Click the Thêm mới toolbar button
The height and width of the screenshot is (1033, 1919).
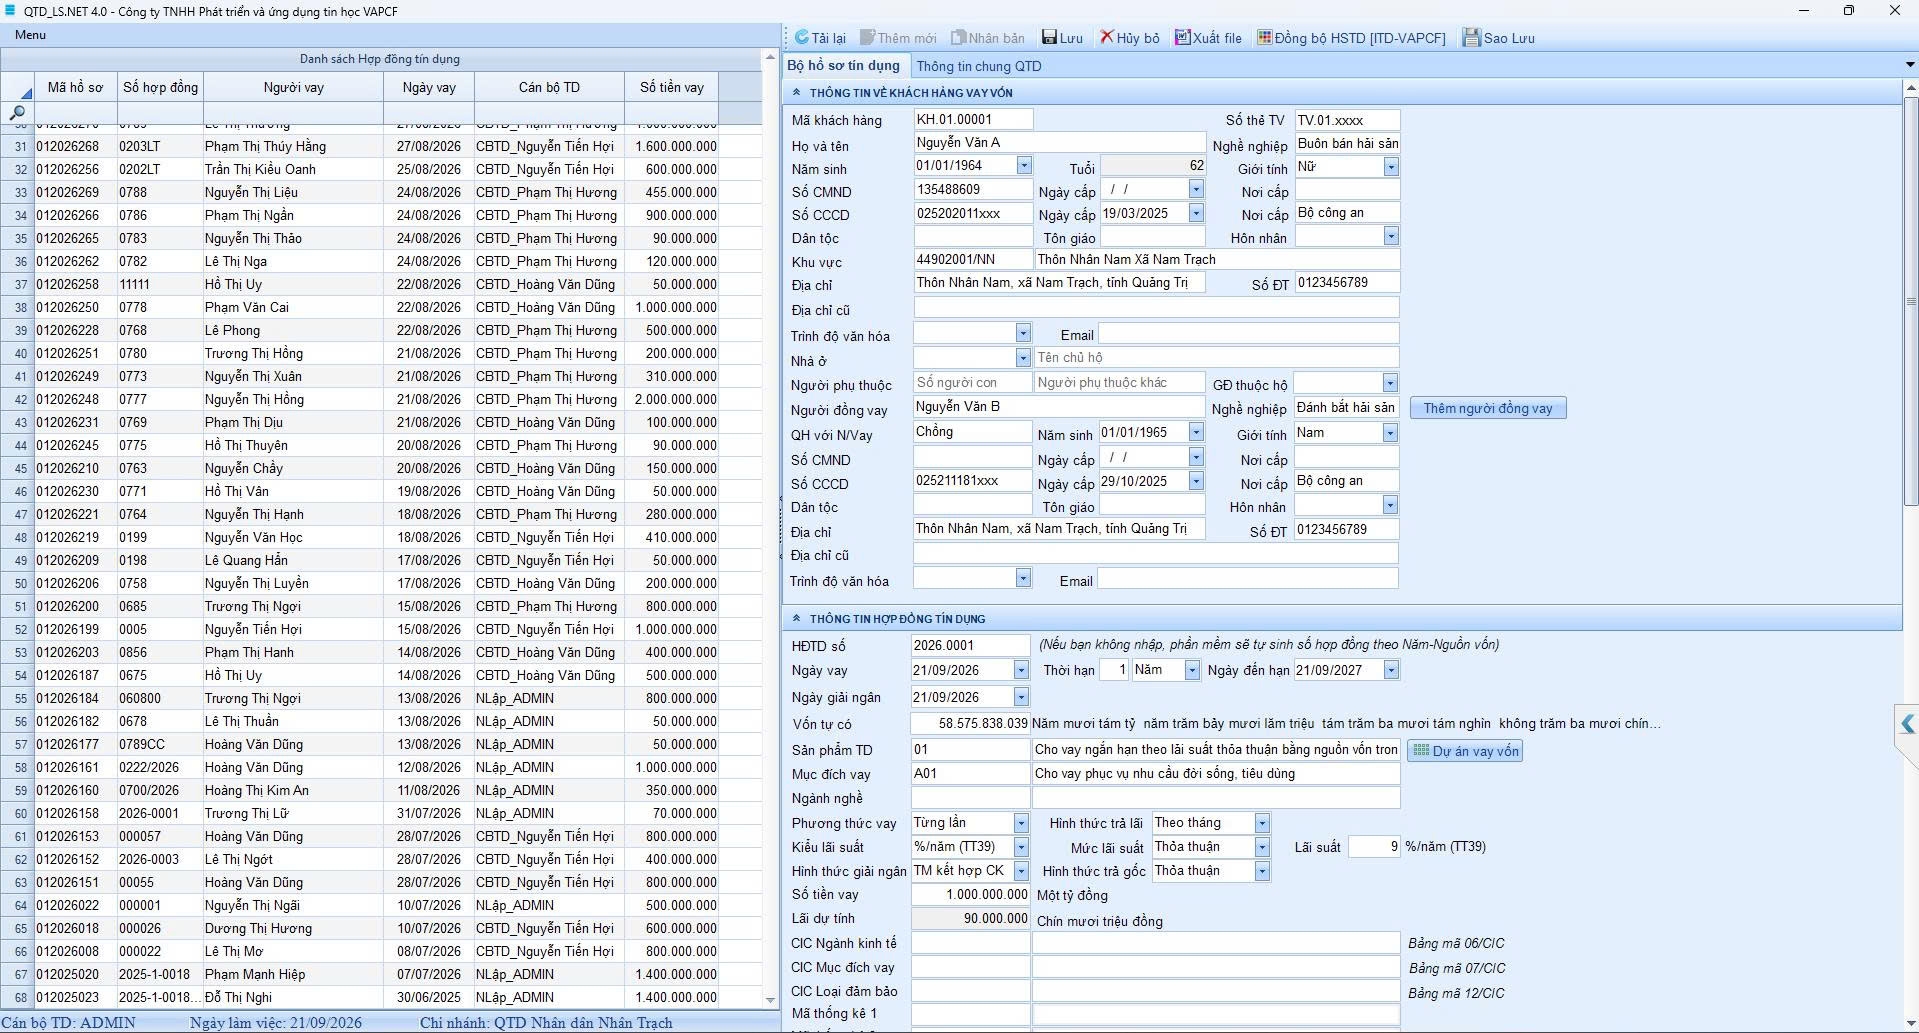[898, 38]
